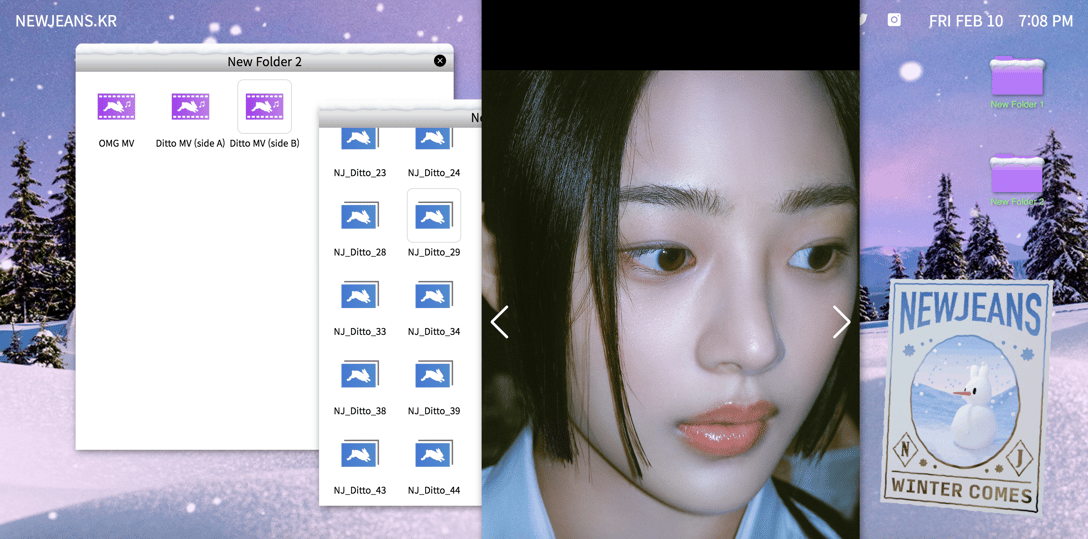This screenshot has width=1088, height=539.
Task: Open the NJ_Ditto_38 image file
Action: coord(359,375)
